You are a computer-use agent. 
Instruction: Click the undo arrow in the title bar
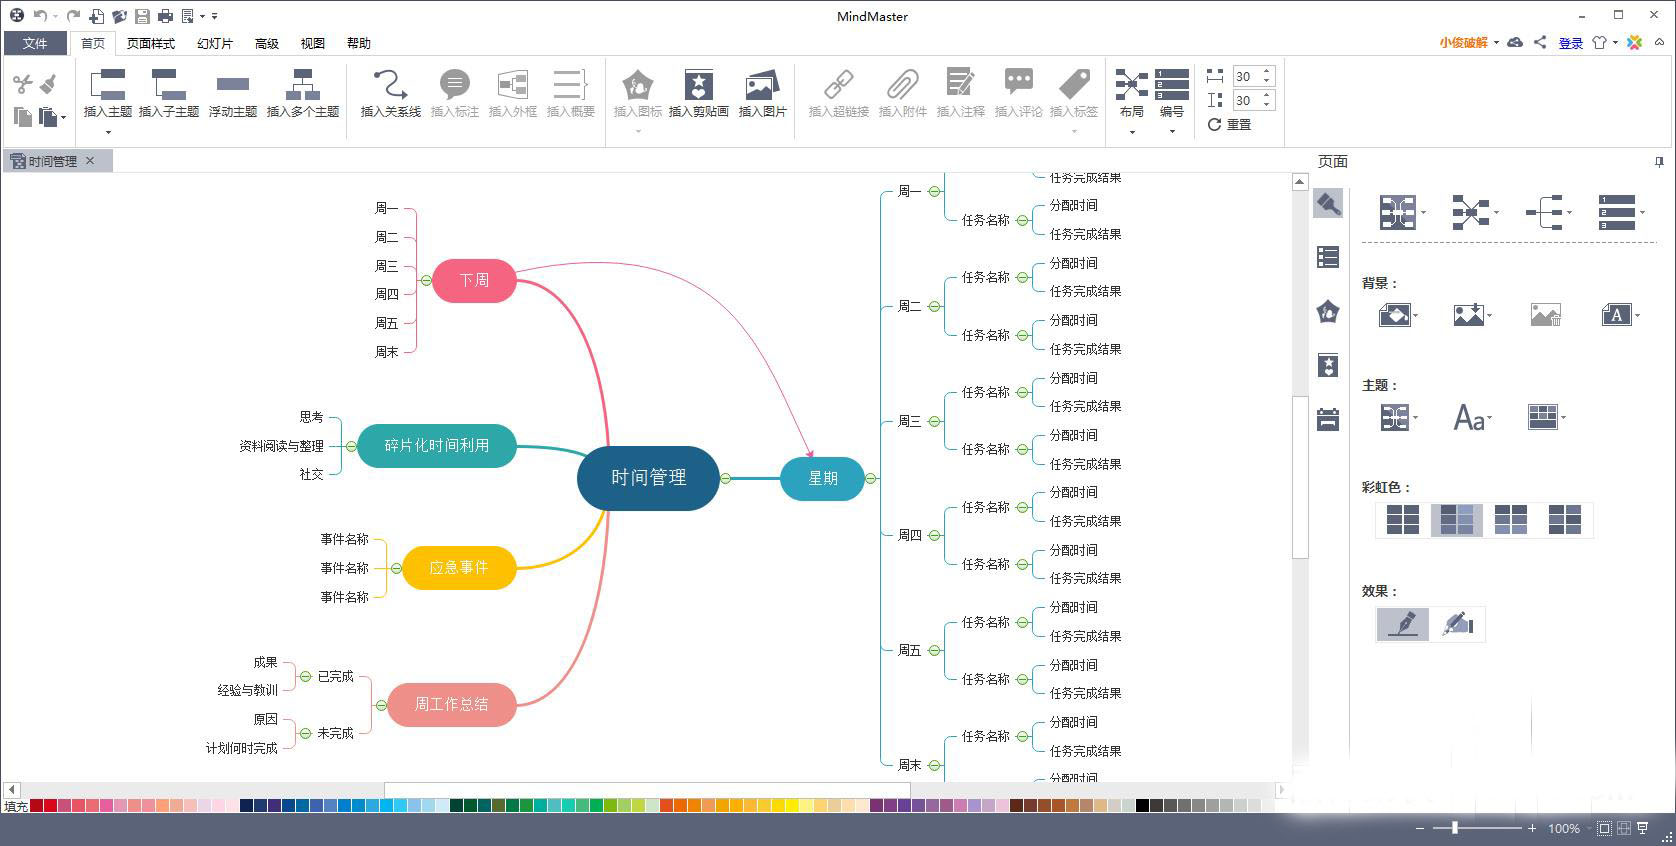(x=39, y=16)
